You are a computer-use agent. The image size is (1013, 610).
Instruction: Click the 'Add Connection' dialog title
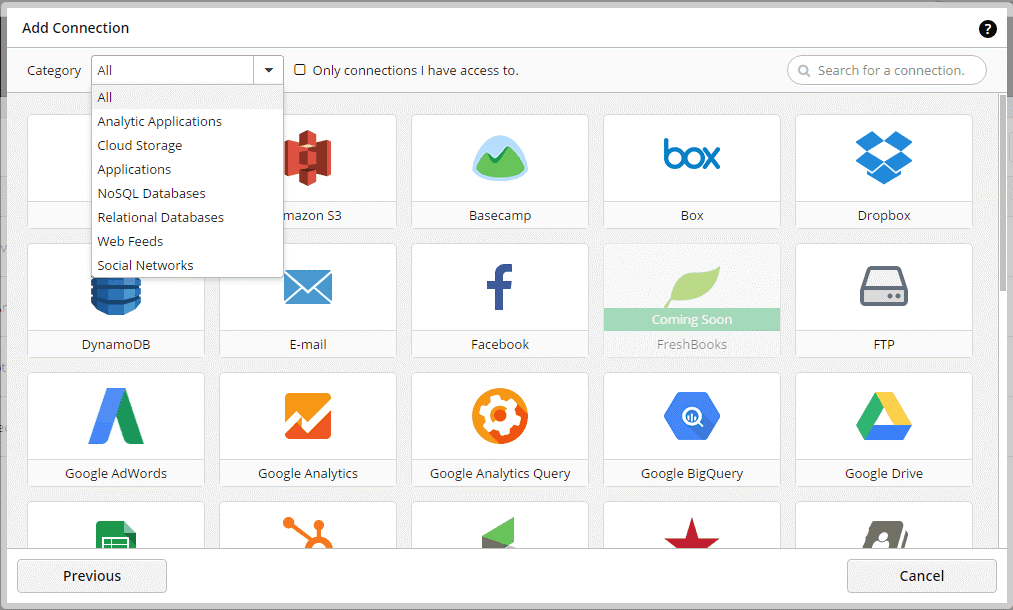click(76, 28)
